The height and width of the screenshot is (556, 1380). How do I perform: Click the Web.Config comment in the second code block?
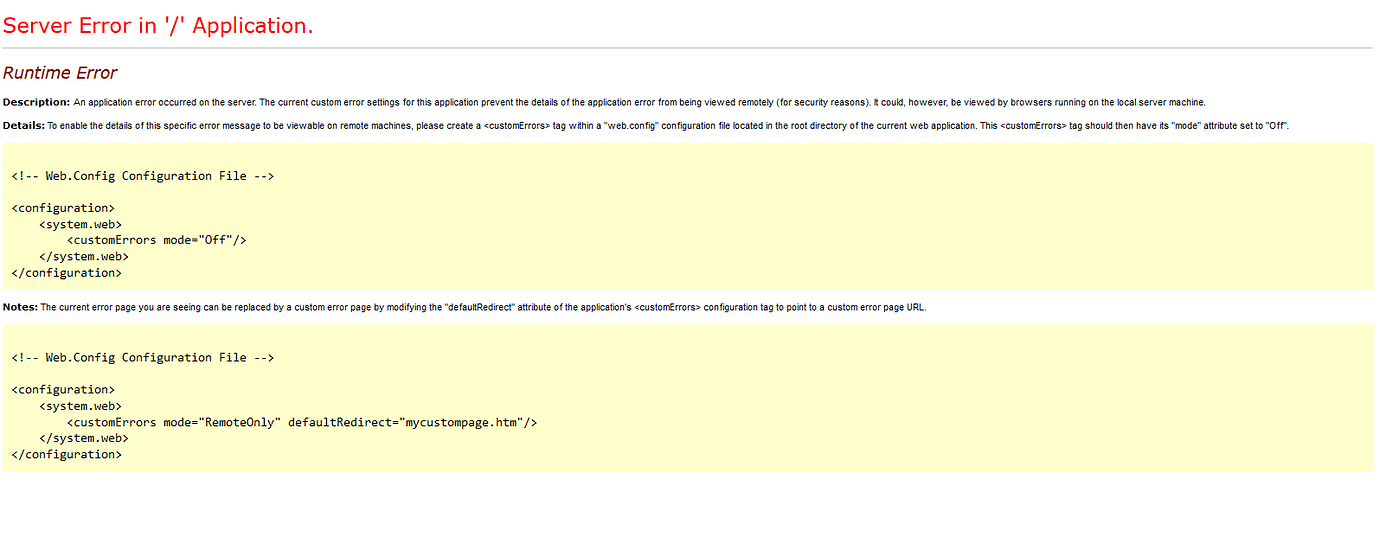pos(142,357)
